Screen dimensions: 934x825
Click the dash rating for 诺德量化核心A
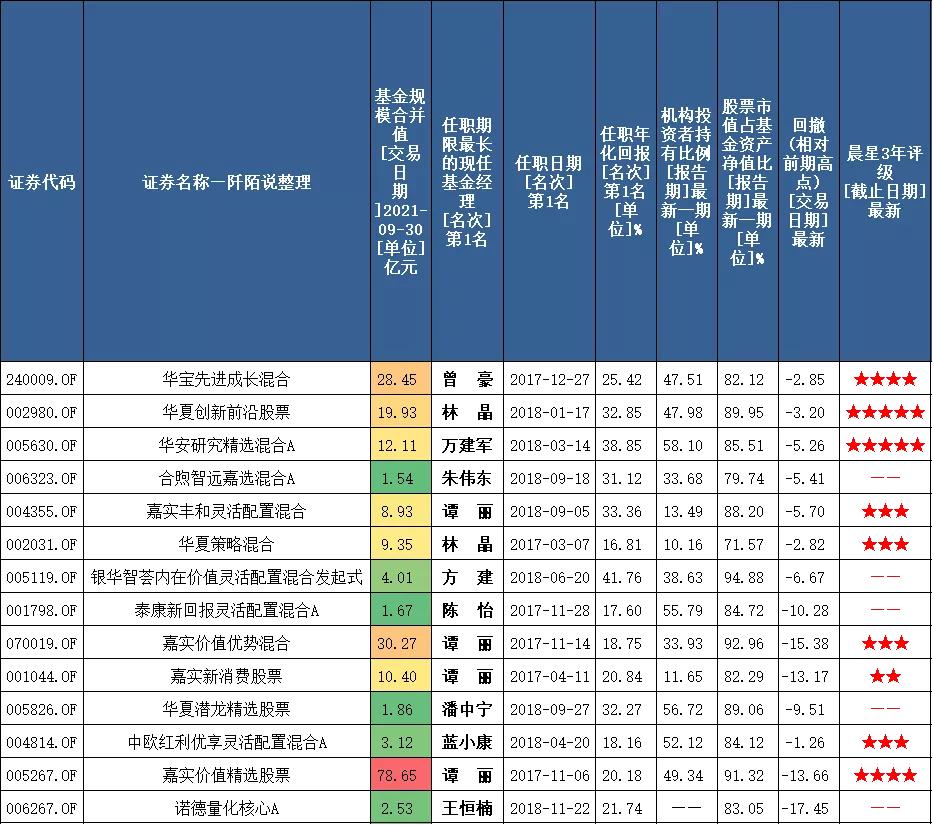click(884, 807)
